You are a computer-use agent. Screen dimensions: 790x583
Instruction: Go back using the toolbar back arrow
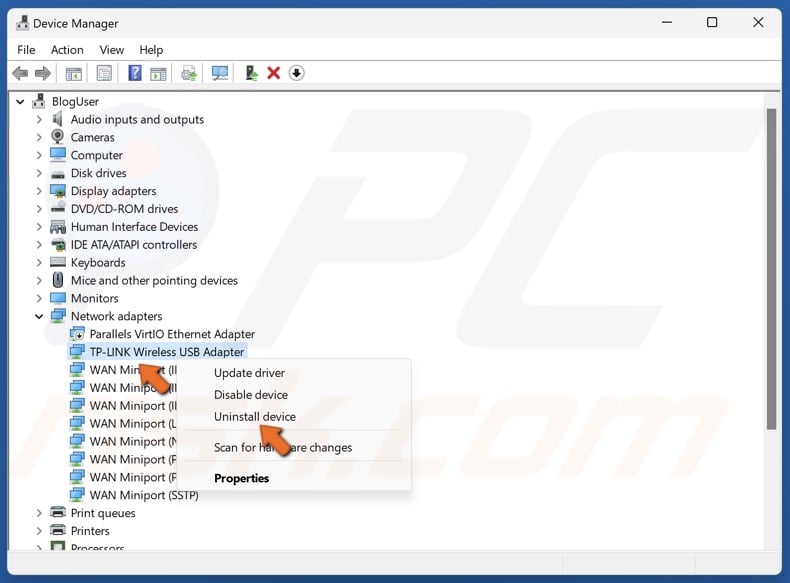pyautogui.click(x=20, y=74)
